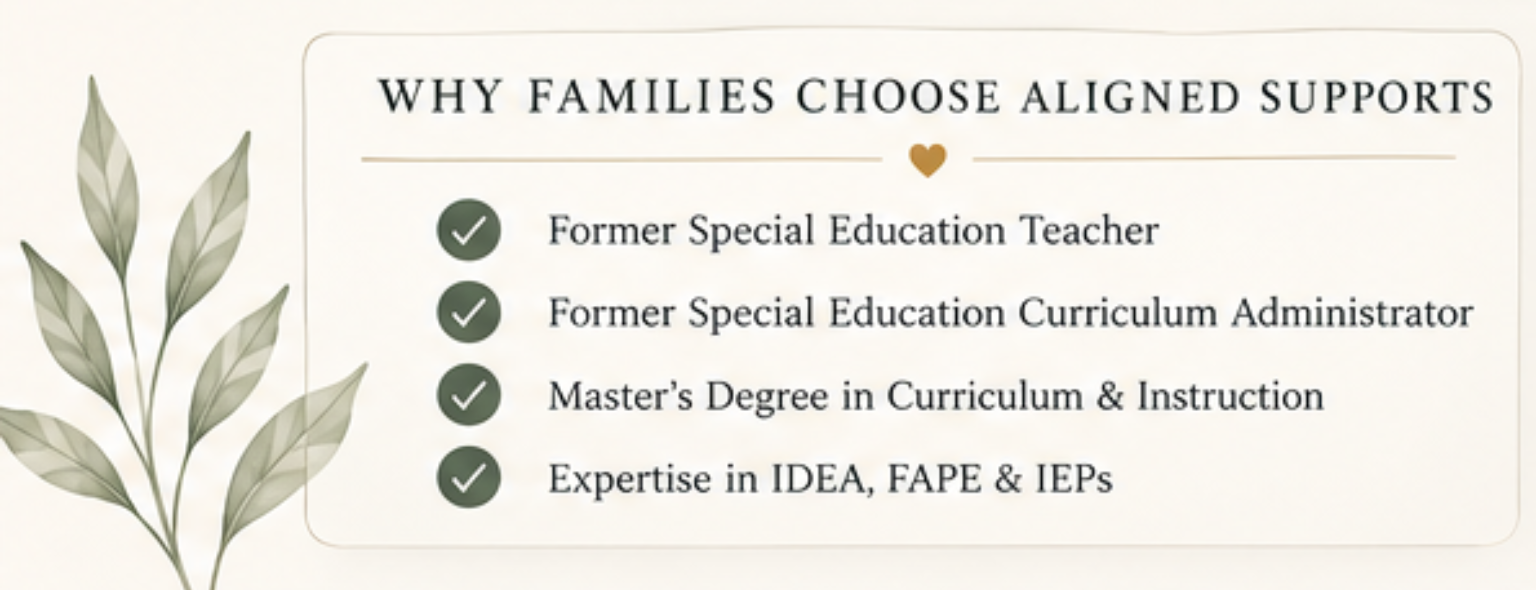Click the word FAMILIES in the heading
Image resolution: width=1536 pixels, height=590 pixels.
click(652, 97)
